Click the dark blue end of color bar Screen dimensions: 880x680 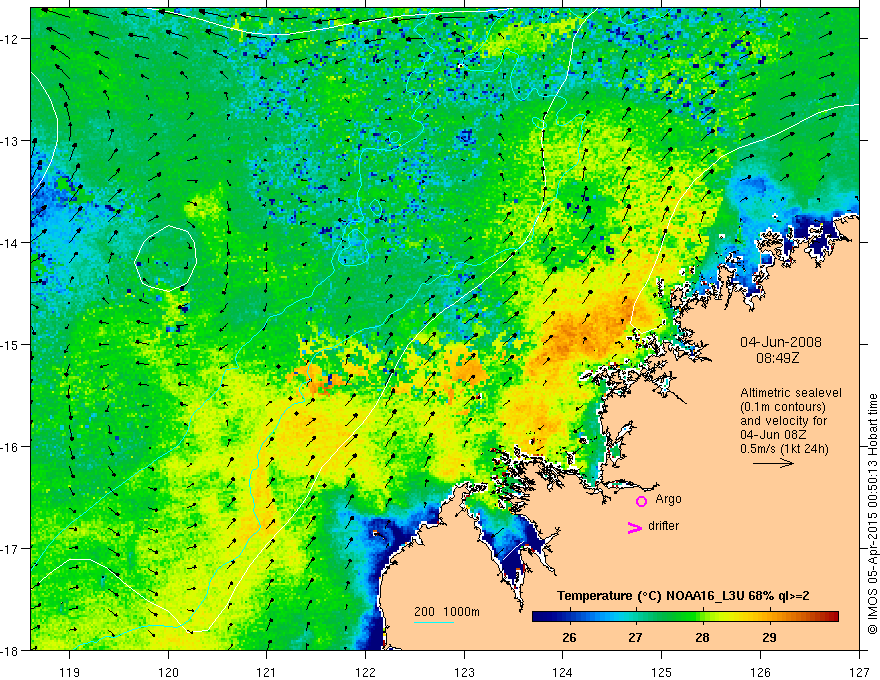coord(539,616)
